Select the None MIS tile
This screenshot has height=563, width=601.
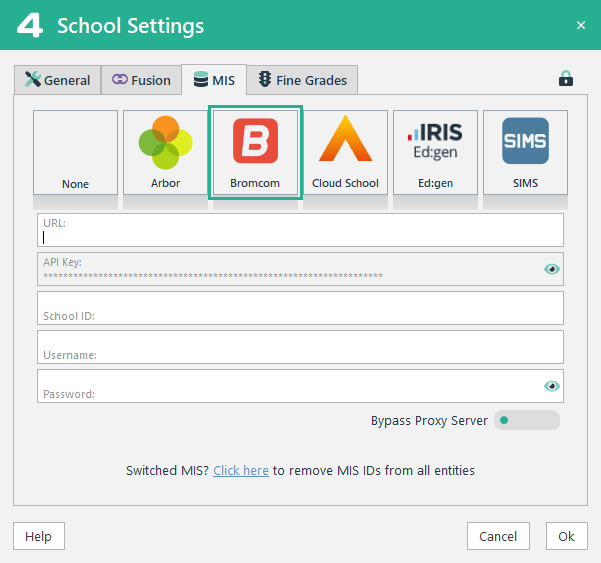(x=76, y=153)
